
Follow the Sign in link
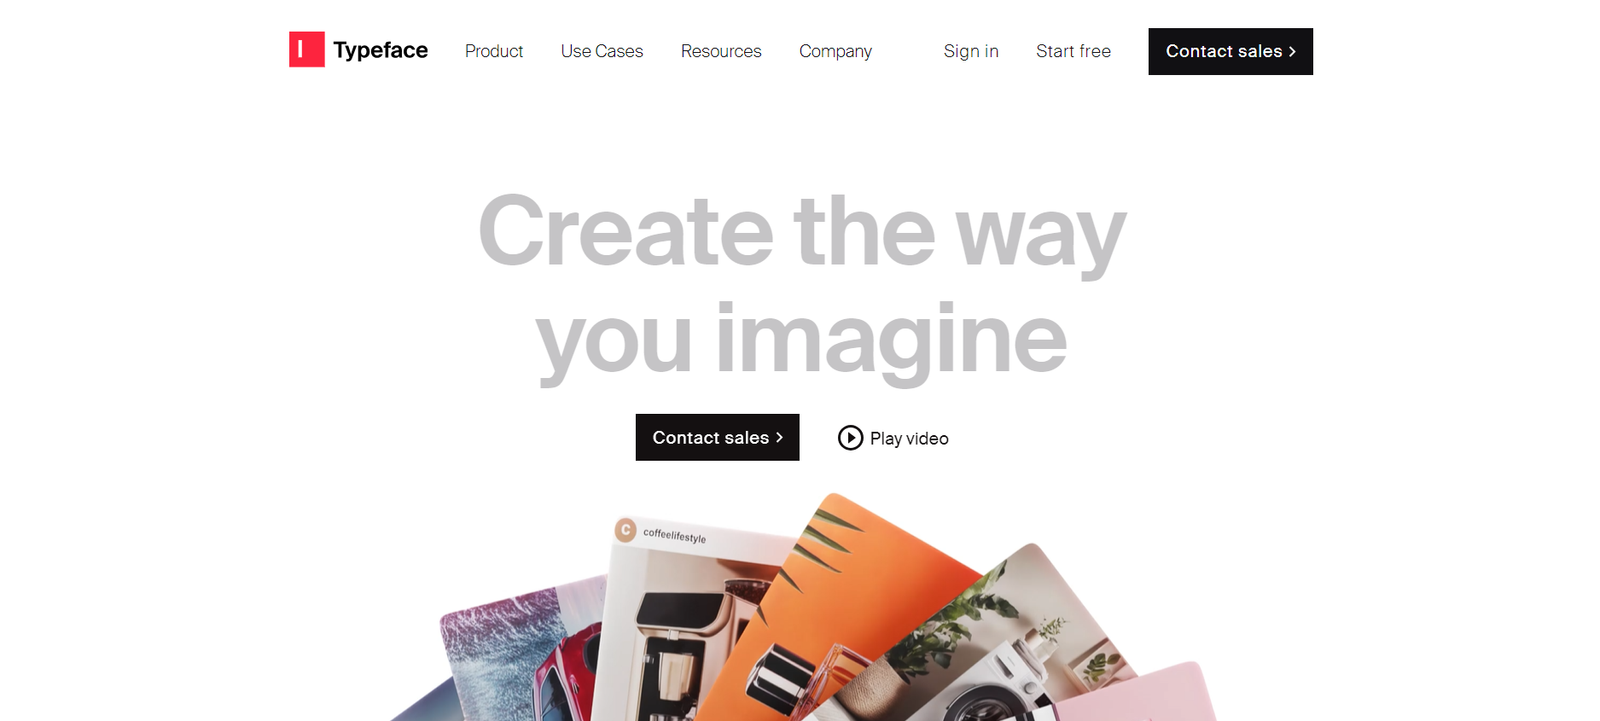(x=971, y=51)
